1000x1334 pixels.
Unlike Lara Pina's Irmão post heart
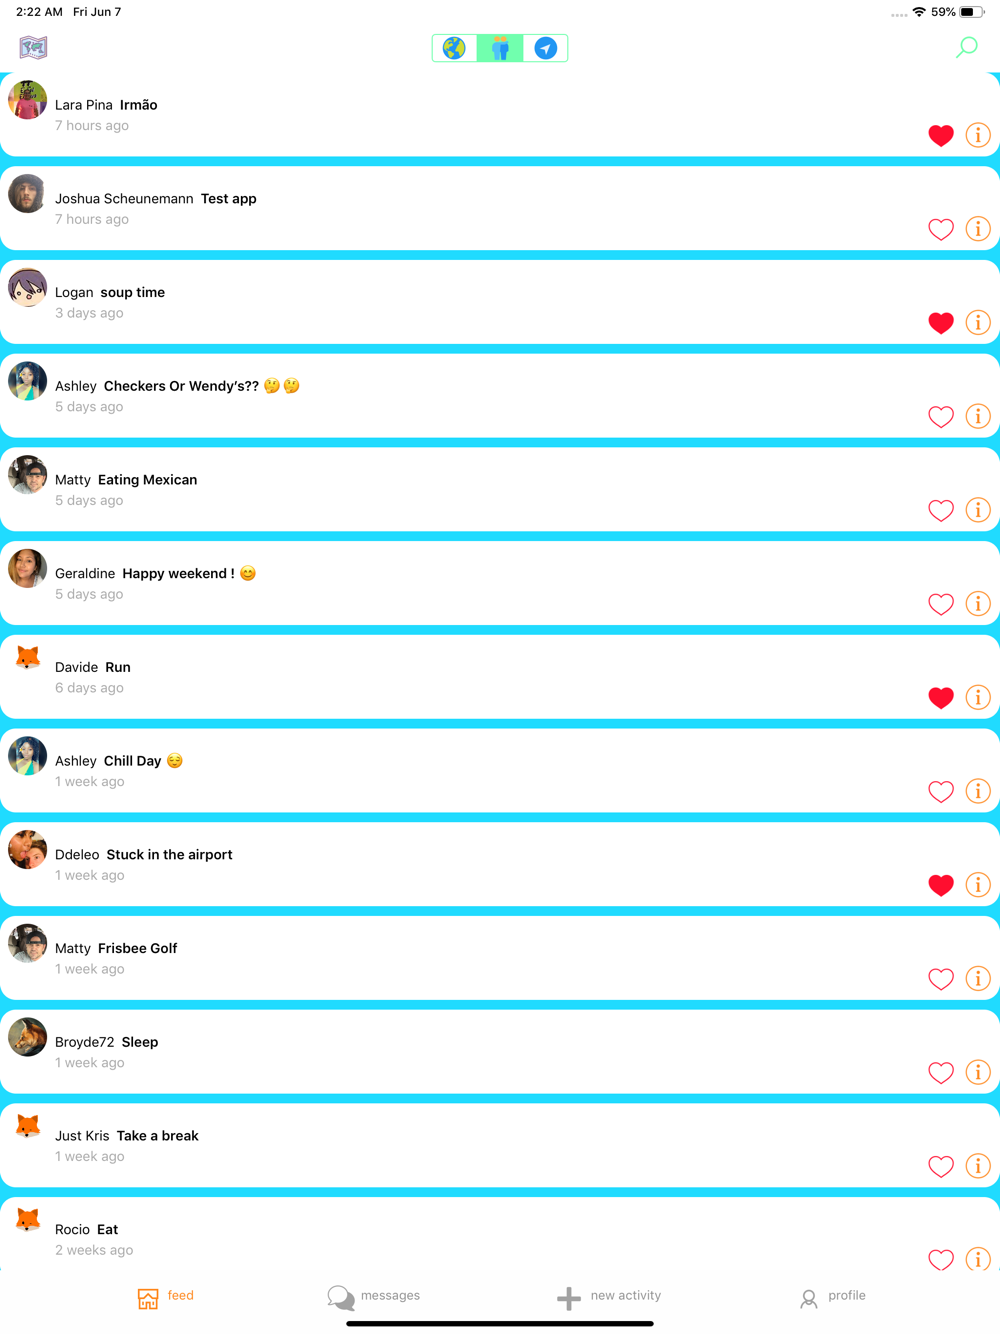(x=941, y=136)
